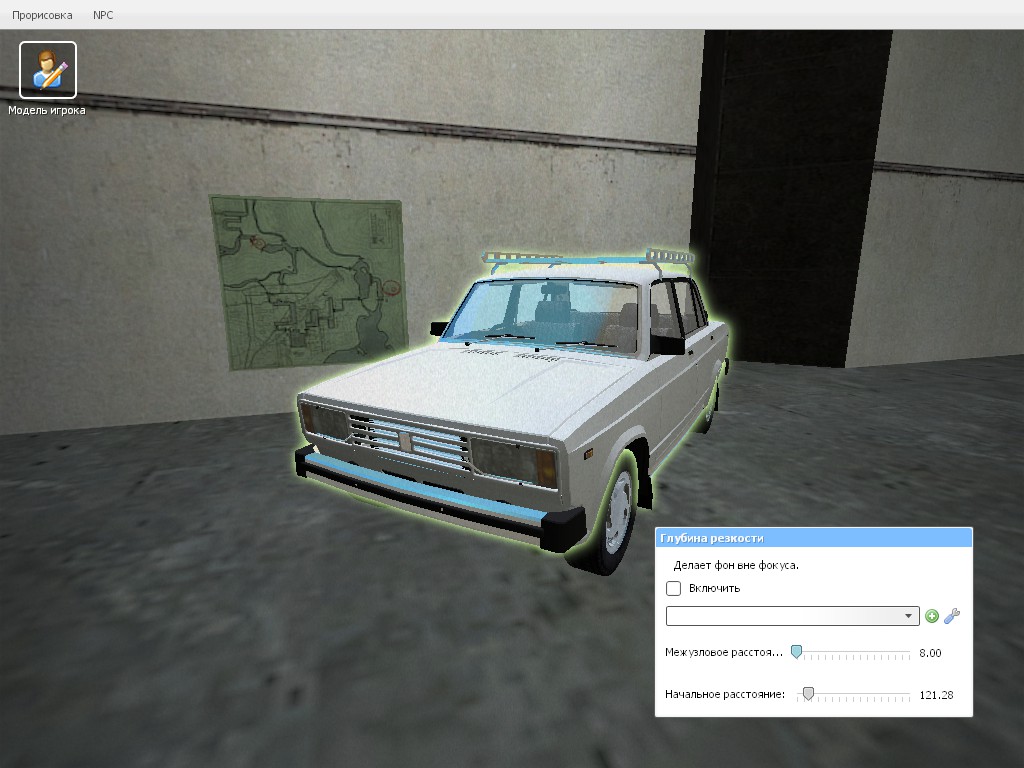This screenshot has width=1024, height=768.
Task: Click the roof rack on the car
Action: [x=588, y=259]
